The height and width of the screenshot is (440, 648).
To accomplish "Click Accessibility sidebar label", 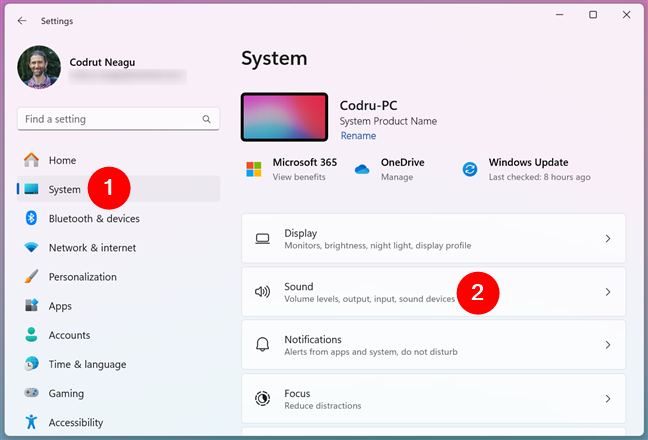I will pyautogui.click(x=76, y=423).
